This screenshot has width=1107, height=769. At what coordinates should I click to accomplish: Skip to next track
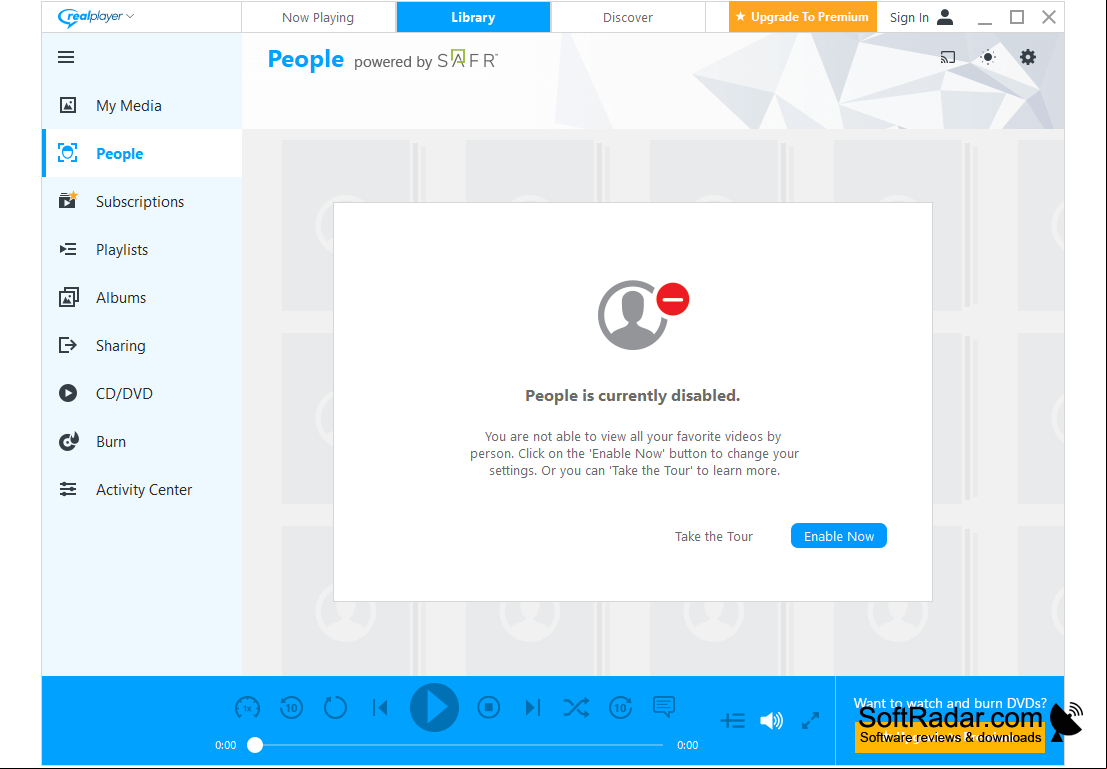click(533, 707)
